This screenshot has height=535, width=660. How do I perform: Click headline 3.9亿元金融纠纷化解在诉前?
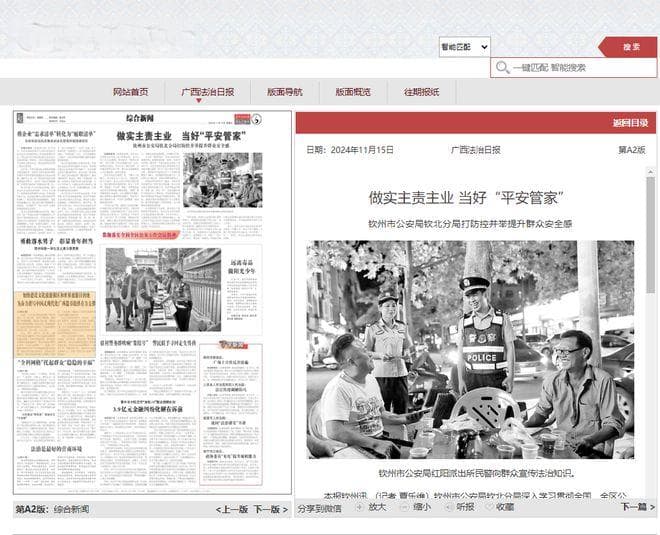coord(148,409)
